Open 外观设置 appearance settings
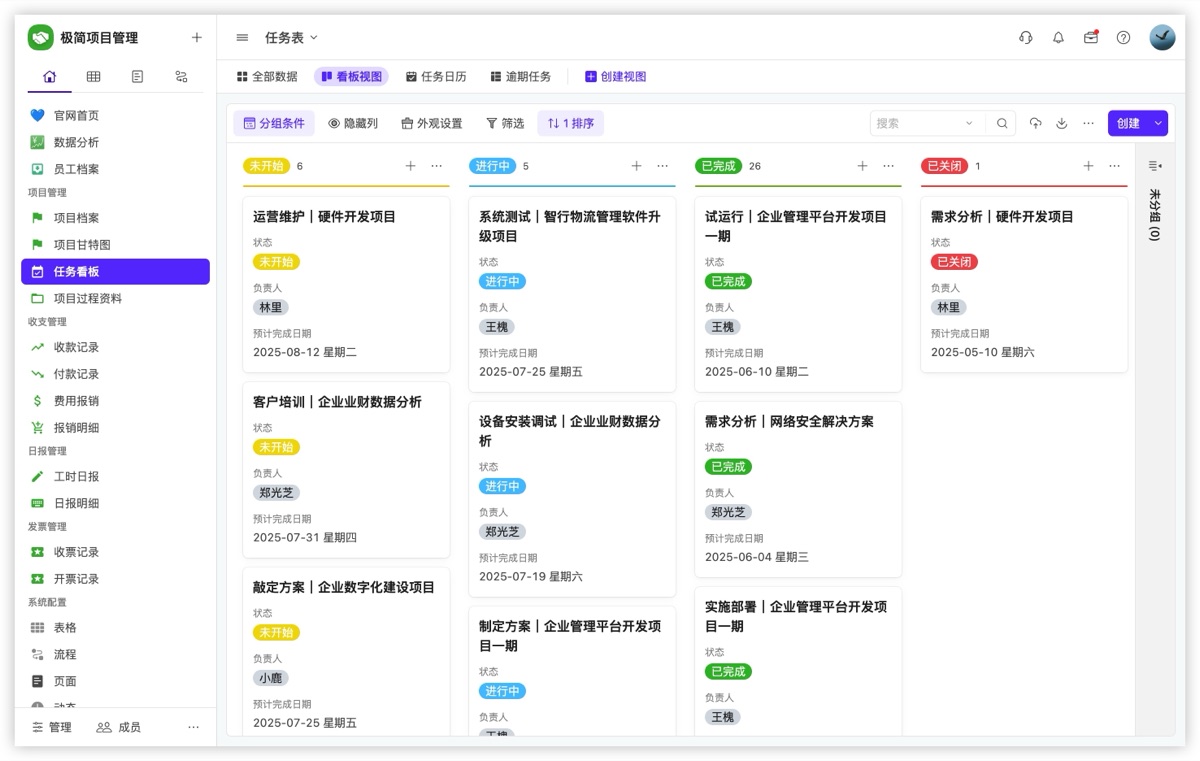Viewport: 1200px width, 761px height. coord(431,123)
